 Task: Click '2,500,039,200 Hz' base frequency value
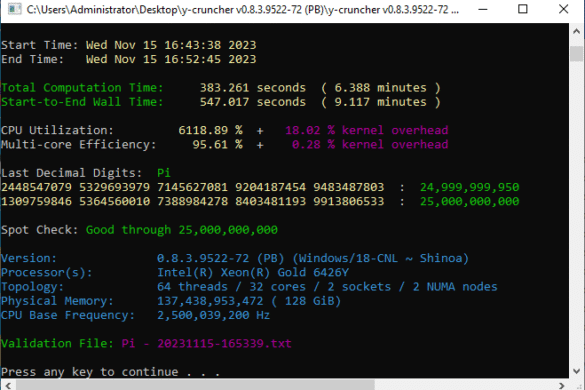click(213, 315)
